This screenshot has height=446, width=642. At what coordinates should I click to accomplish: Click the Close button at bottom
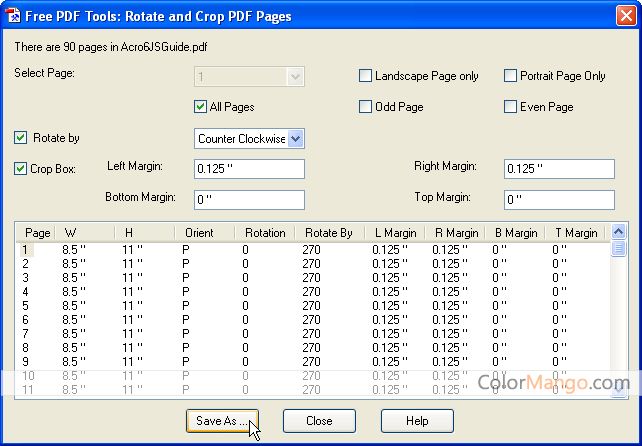[x=319, y=421]
